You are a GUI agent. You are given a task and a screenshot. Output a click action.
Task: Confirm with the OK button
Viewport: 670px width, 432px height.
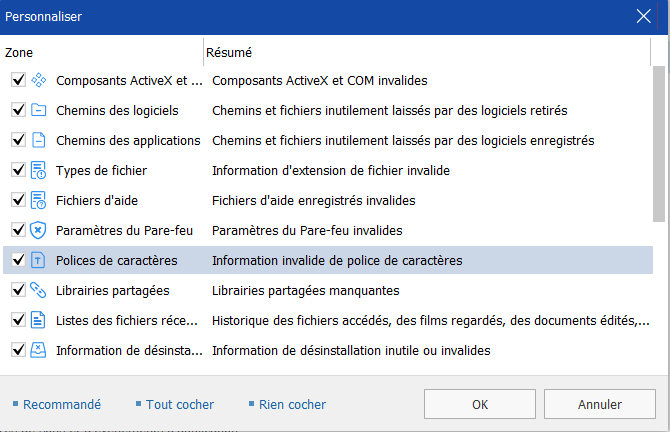[480, 404]
